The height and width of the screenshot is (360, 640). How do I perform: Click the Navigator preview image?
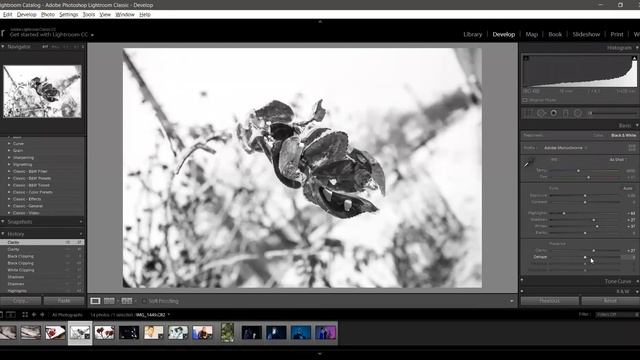click(42, 91)
